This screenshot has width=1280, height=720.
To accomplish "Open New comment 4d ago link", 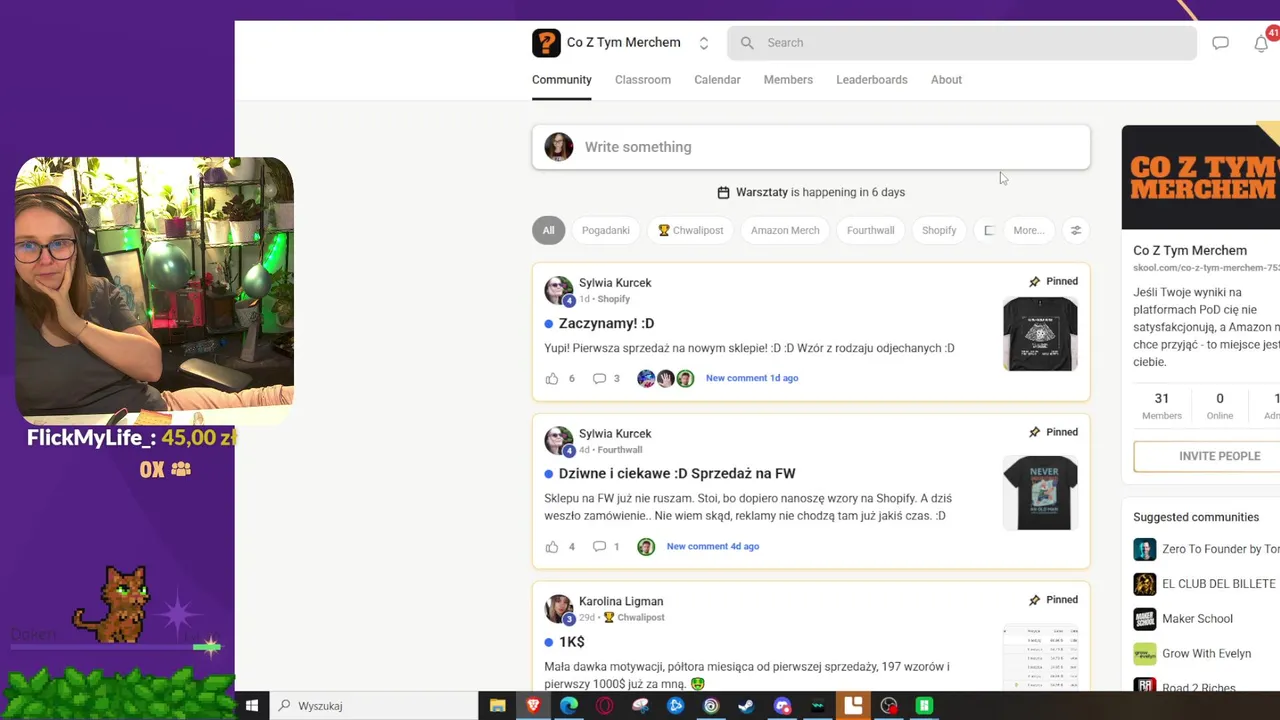I will [713, 546].
